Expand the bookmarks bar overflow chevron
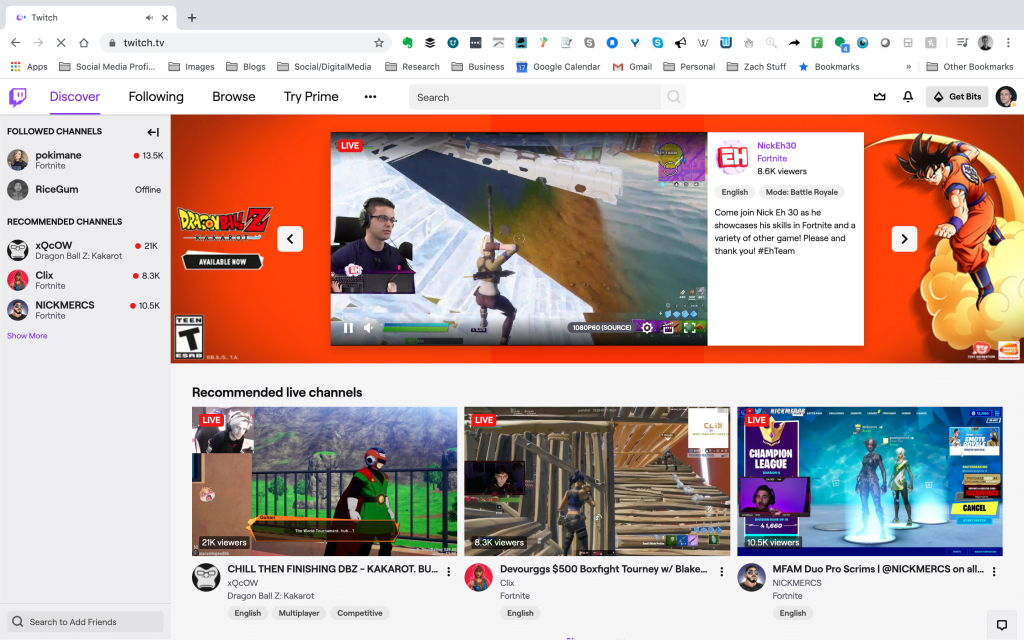 click(x=908, y=67)
